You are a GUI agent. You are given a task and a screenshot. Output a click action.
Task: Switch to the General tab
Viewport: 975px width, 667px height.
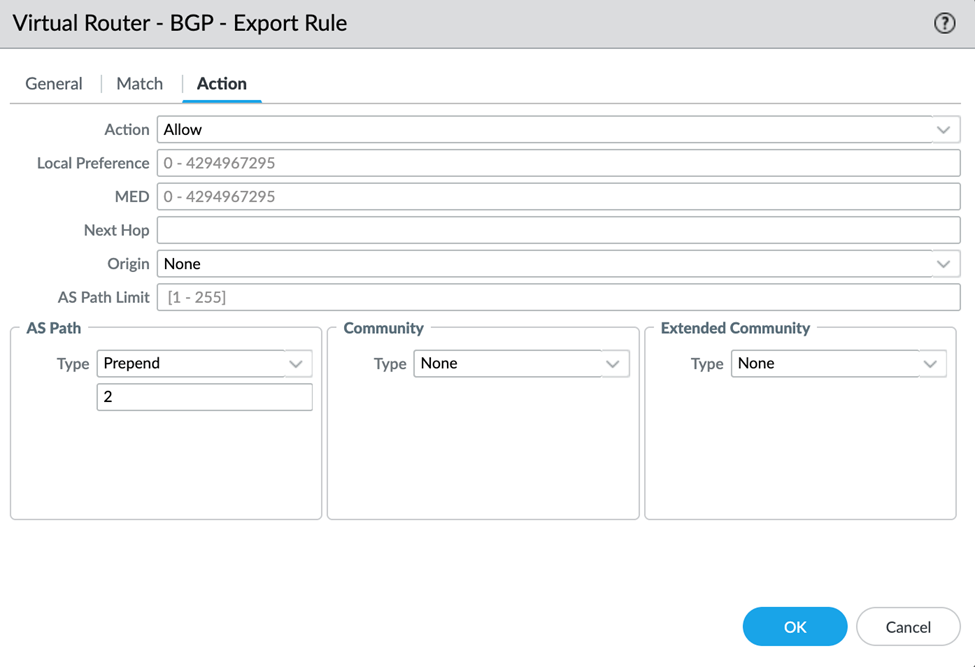53,83
